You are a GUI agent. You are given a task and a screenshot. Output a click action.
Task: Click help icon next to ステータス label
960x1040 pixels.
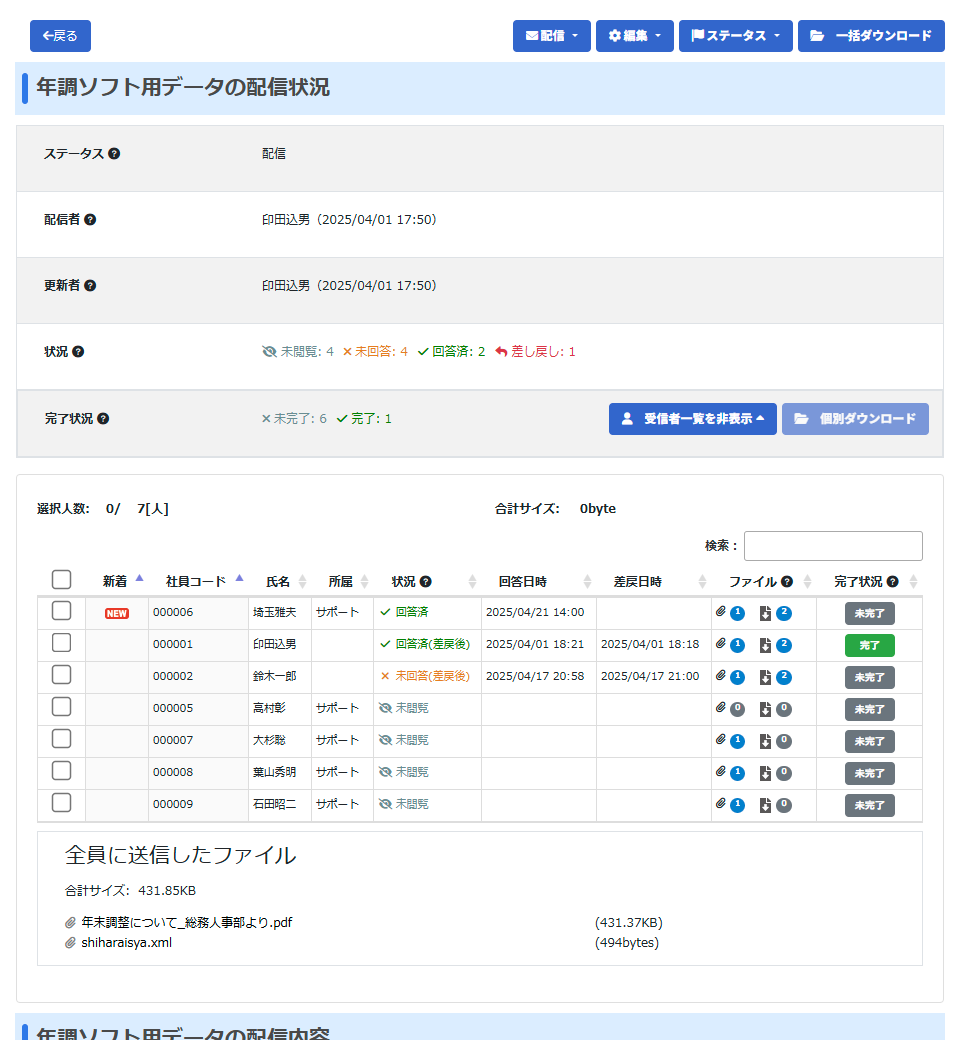click(x=114, y=154)
